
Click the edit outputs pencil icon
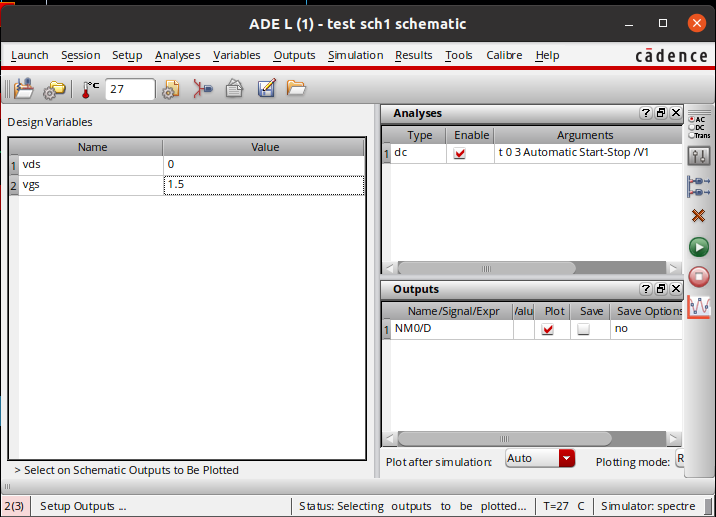tap(267, 88)
